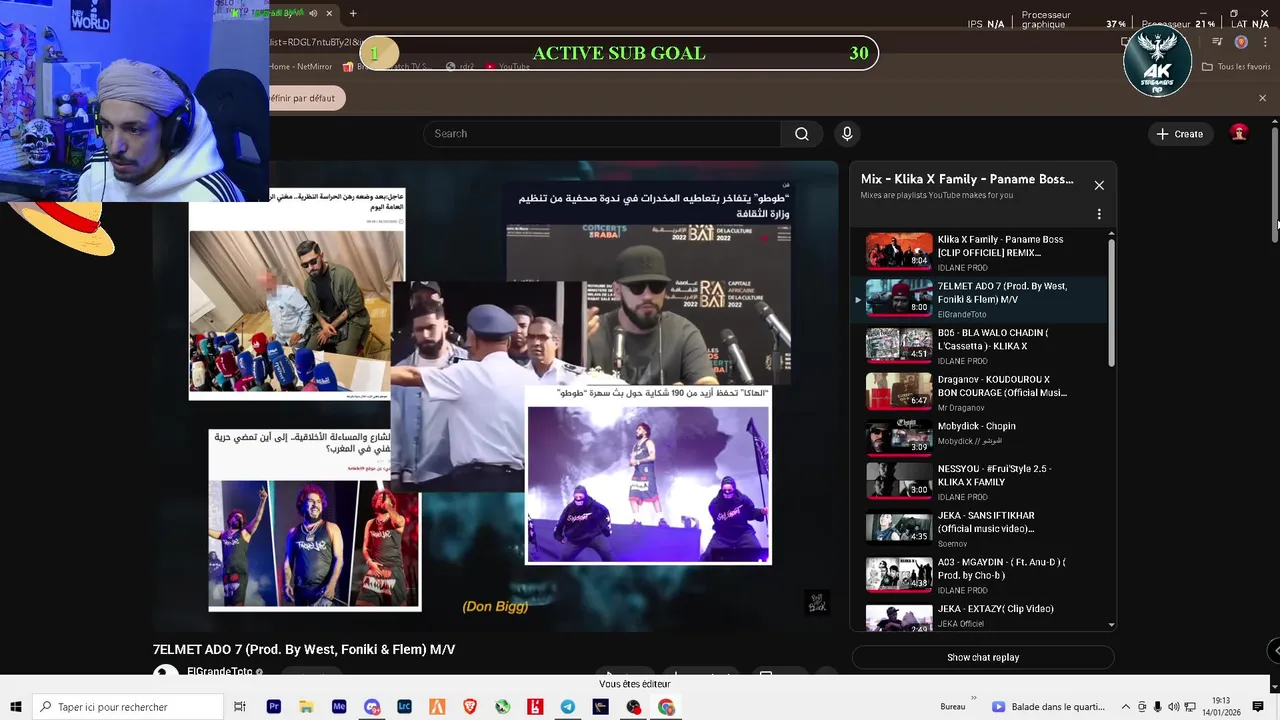Open the ElGrandeToto channel link

coord(220,672)
